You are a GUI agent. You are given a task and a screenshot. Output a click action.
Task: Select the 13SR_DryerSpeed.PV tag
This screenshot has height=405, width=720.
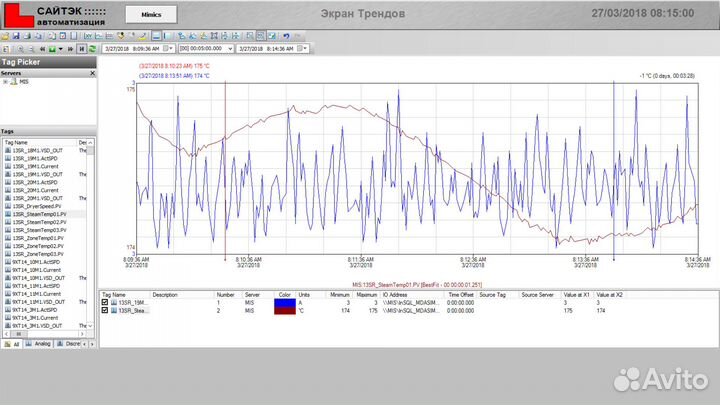38,206
